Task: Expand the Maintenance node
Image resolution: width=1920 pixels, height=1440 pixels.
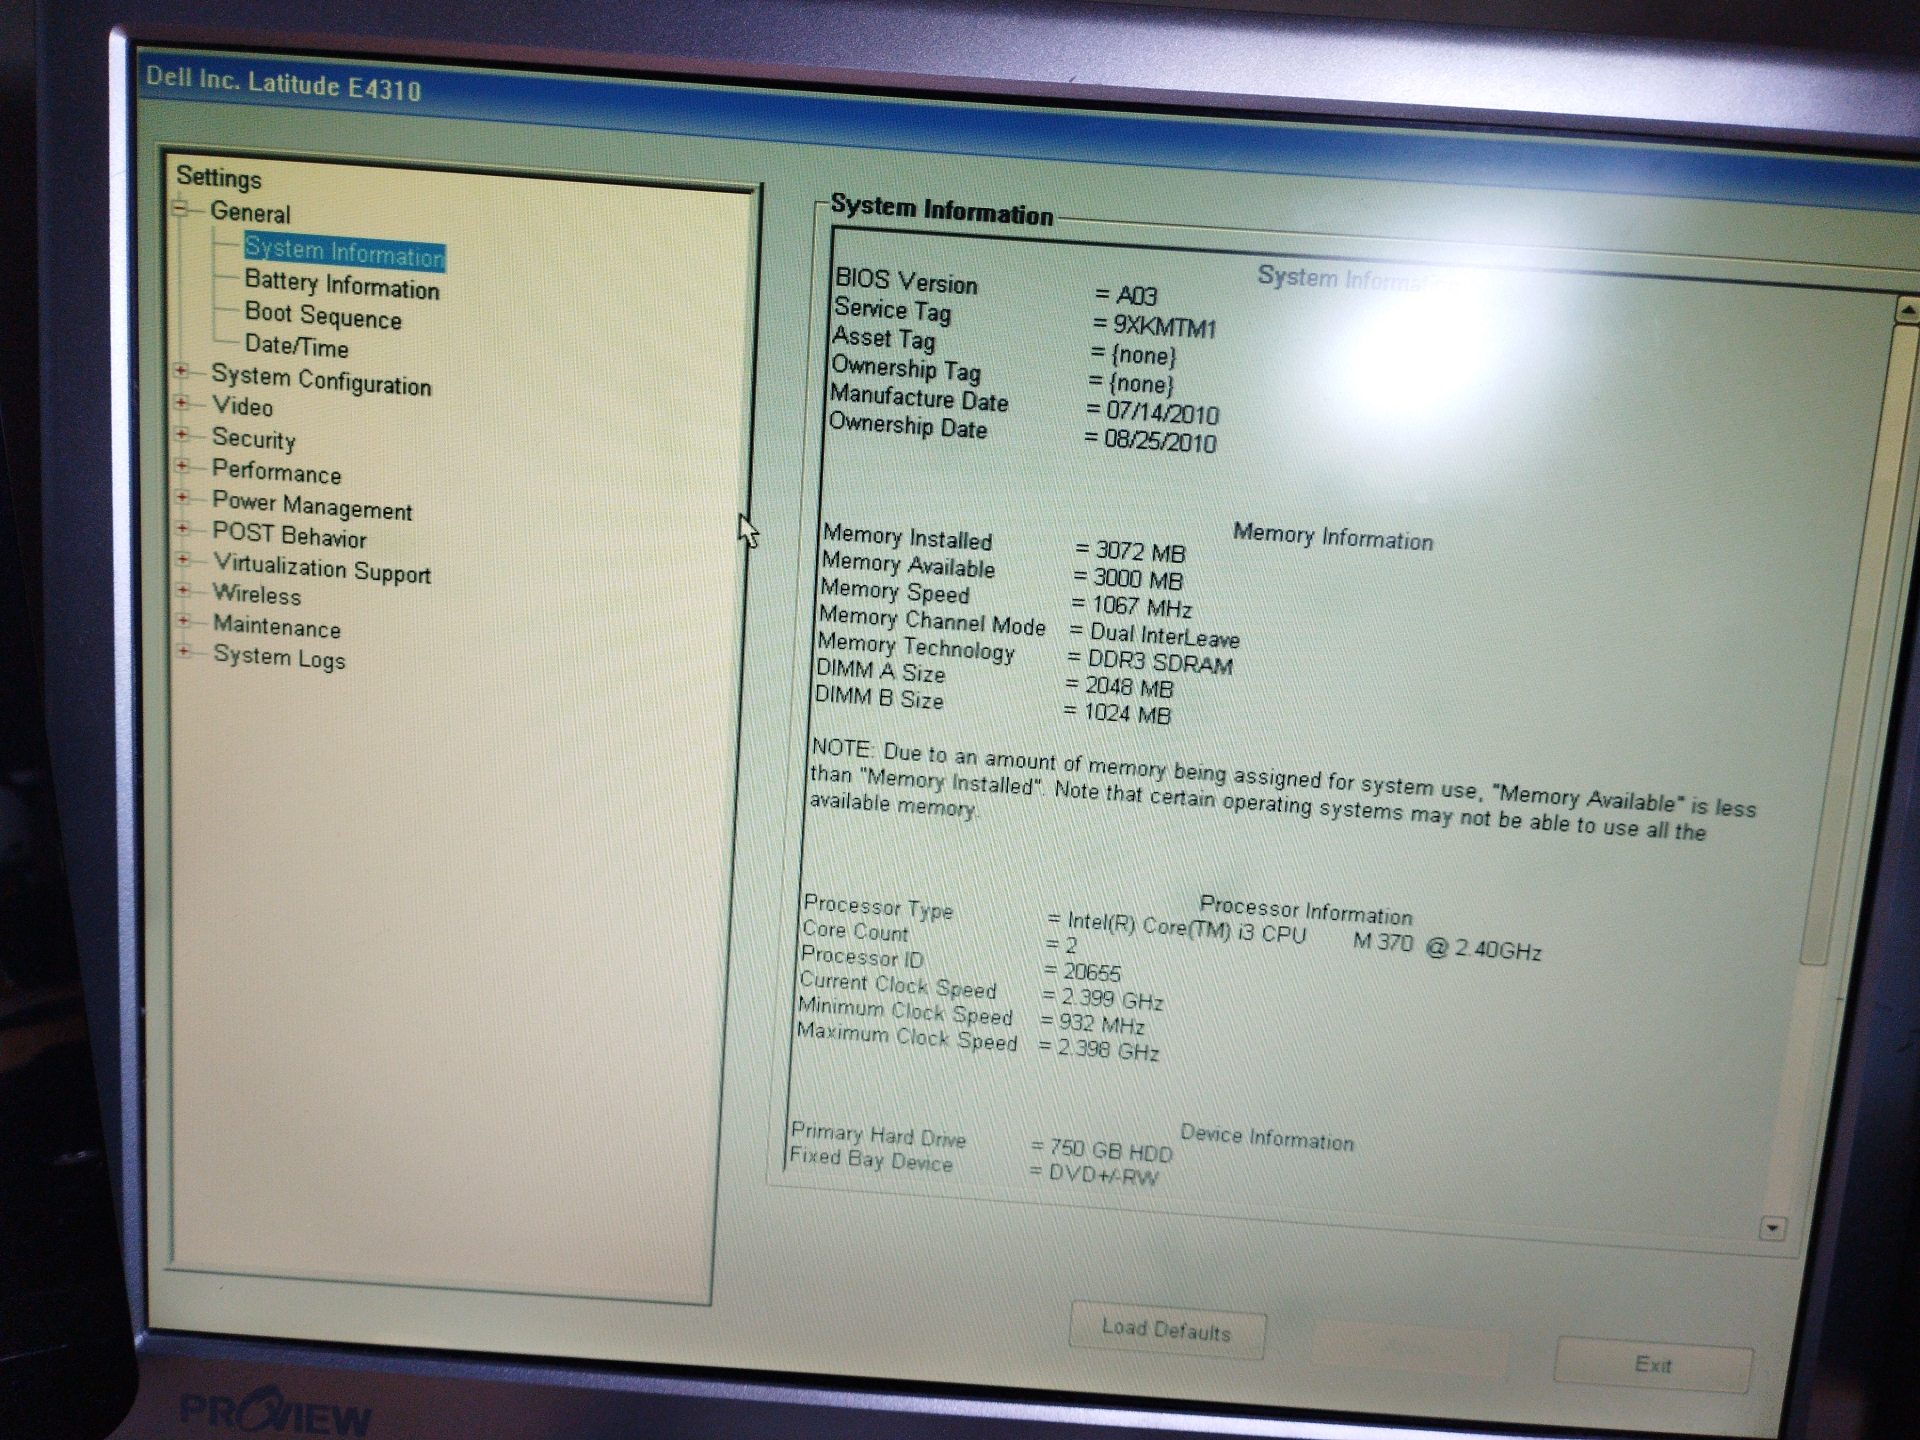Action: [183, 621]
